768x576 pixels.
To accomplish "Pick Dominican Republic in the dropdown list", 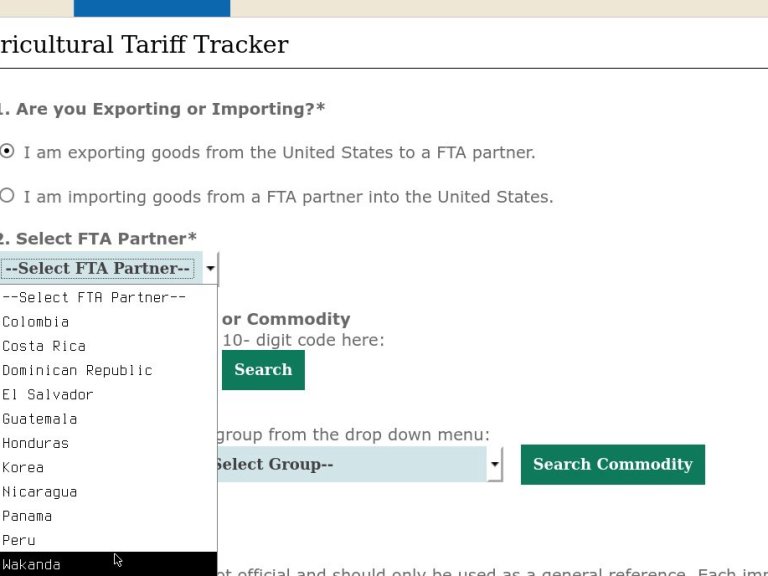I will coord(77,370).
